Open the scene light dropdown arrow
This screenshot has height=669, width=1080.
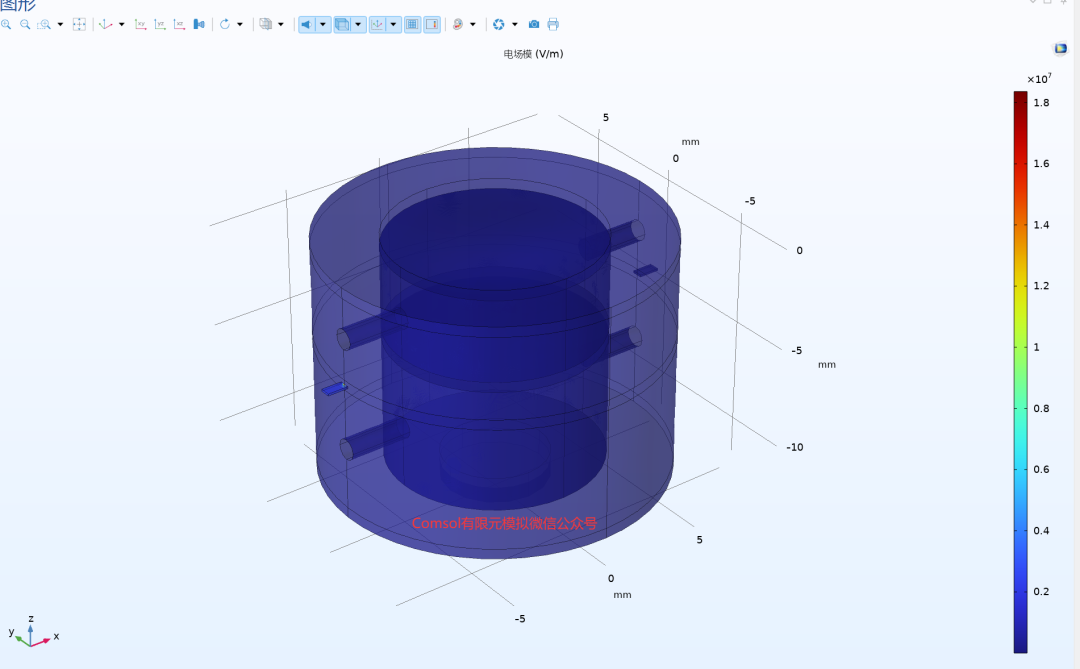click(x=323, y=25)
